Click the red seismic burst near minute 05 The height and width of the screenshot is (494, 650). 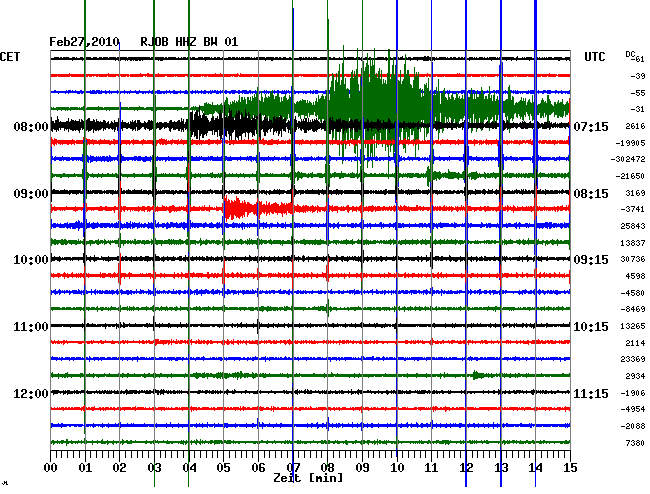pos(257,208)
